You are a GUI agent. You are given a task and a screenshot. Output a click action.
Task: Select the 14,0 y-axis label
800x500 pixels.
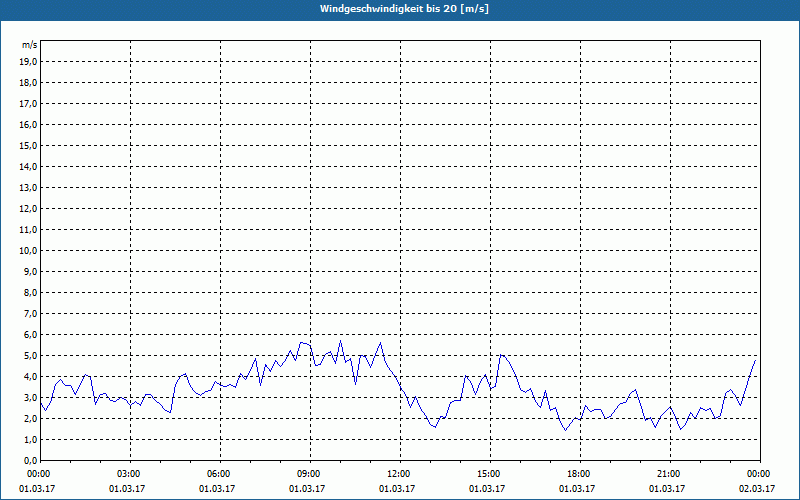(x=28, y=166)
